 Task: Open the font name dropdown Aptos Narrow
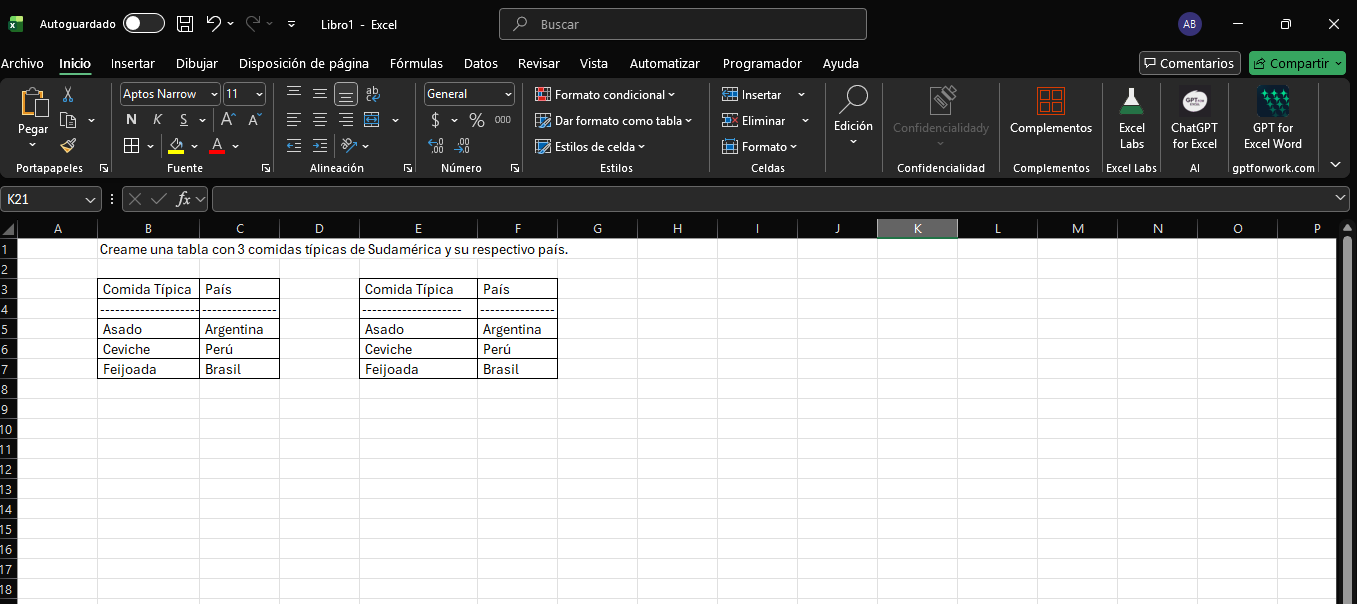[214, 94]
